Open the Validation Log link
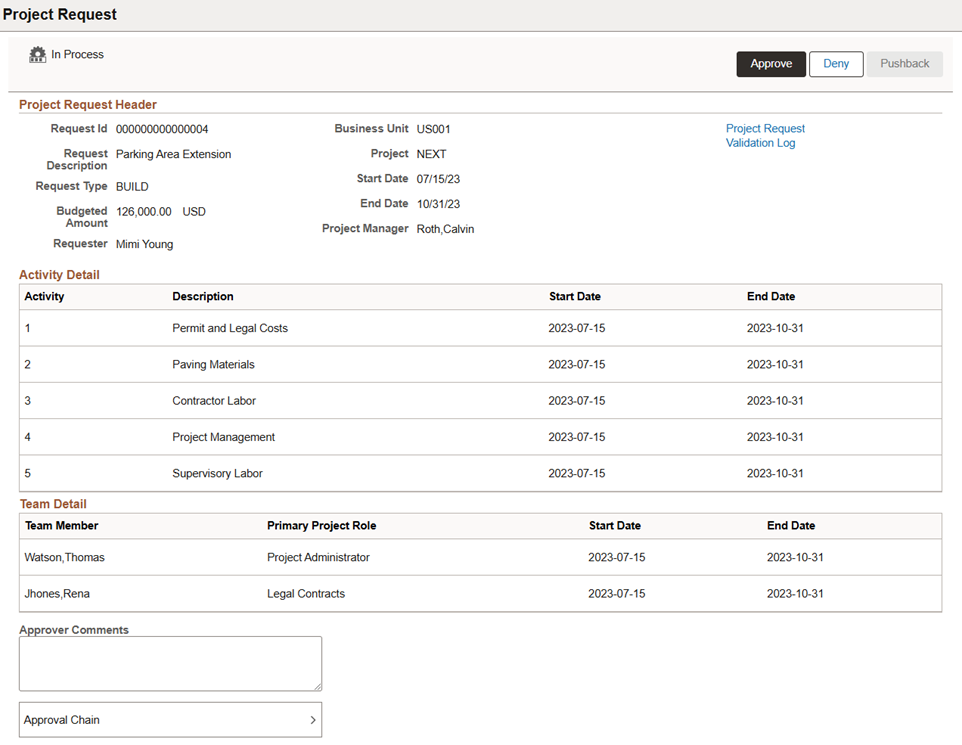The image size is (962, 745). click(760, 143)
